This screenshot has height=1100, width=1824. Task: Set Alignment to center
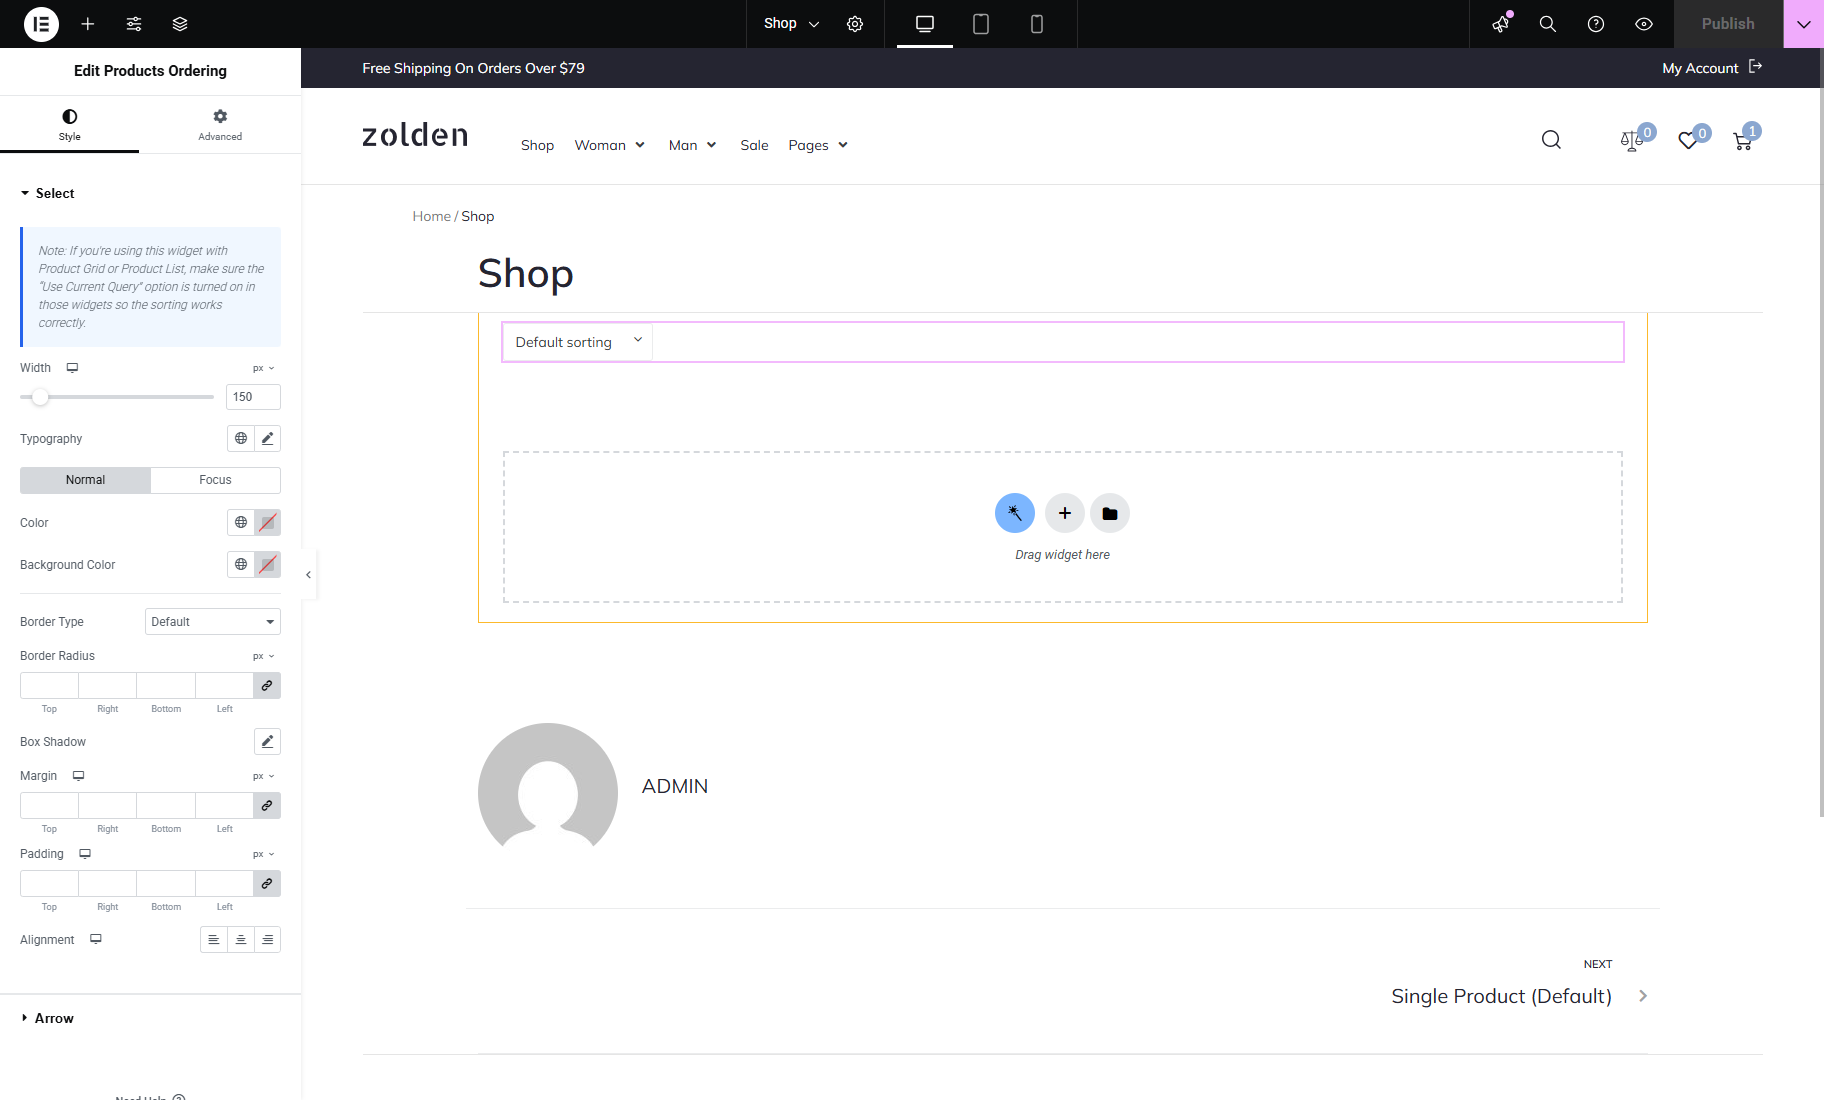pos(241,939)
